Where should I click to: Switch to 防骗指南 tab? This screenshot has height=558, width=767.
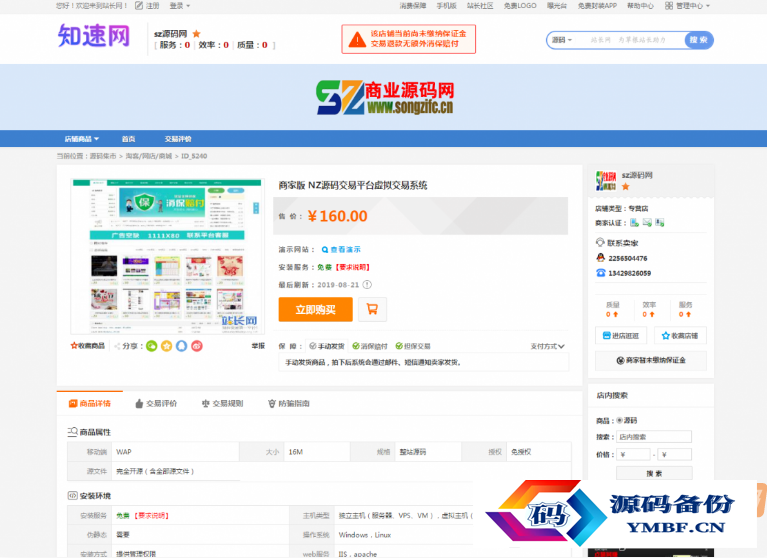[x=289, y=403]
